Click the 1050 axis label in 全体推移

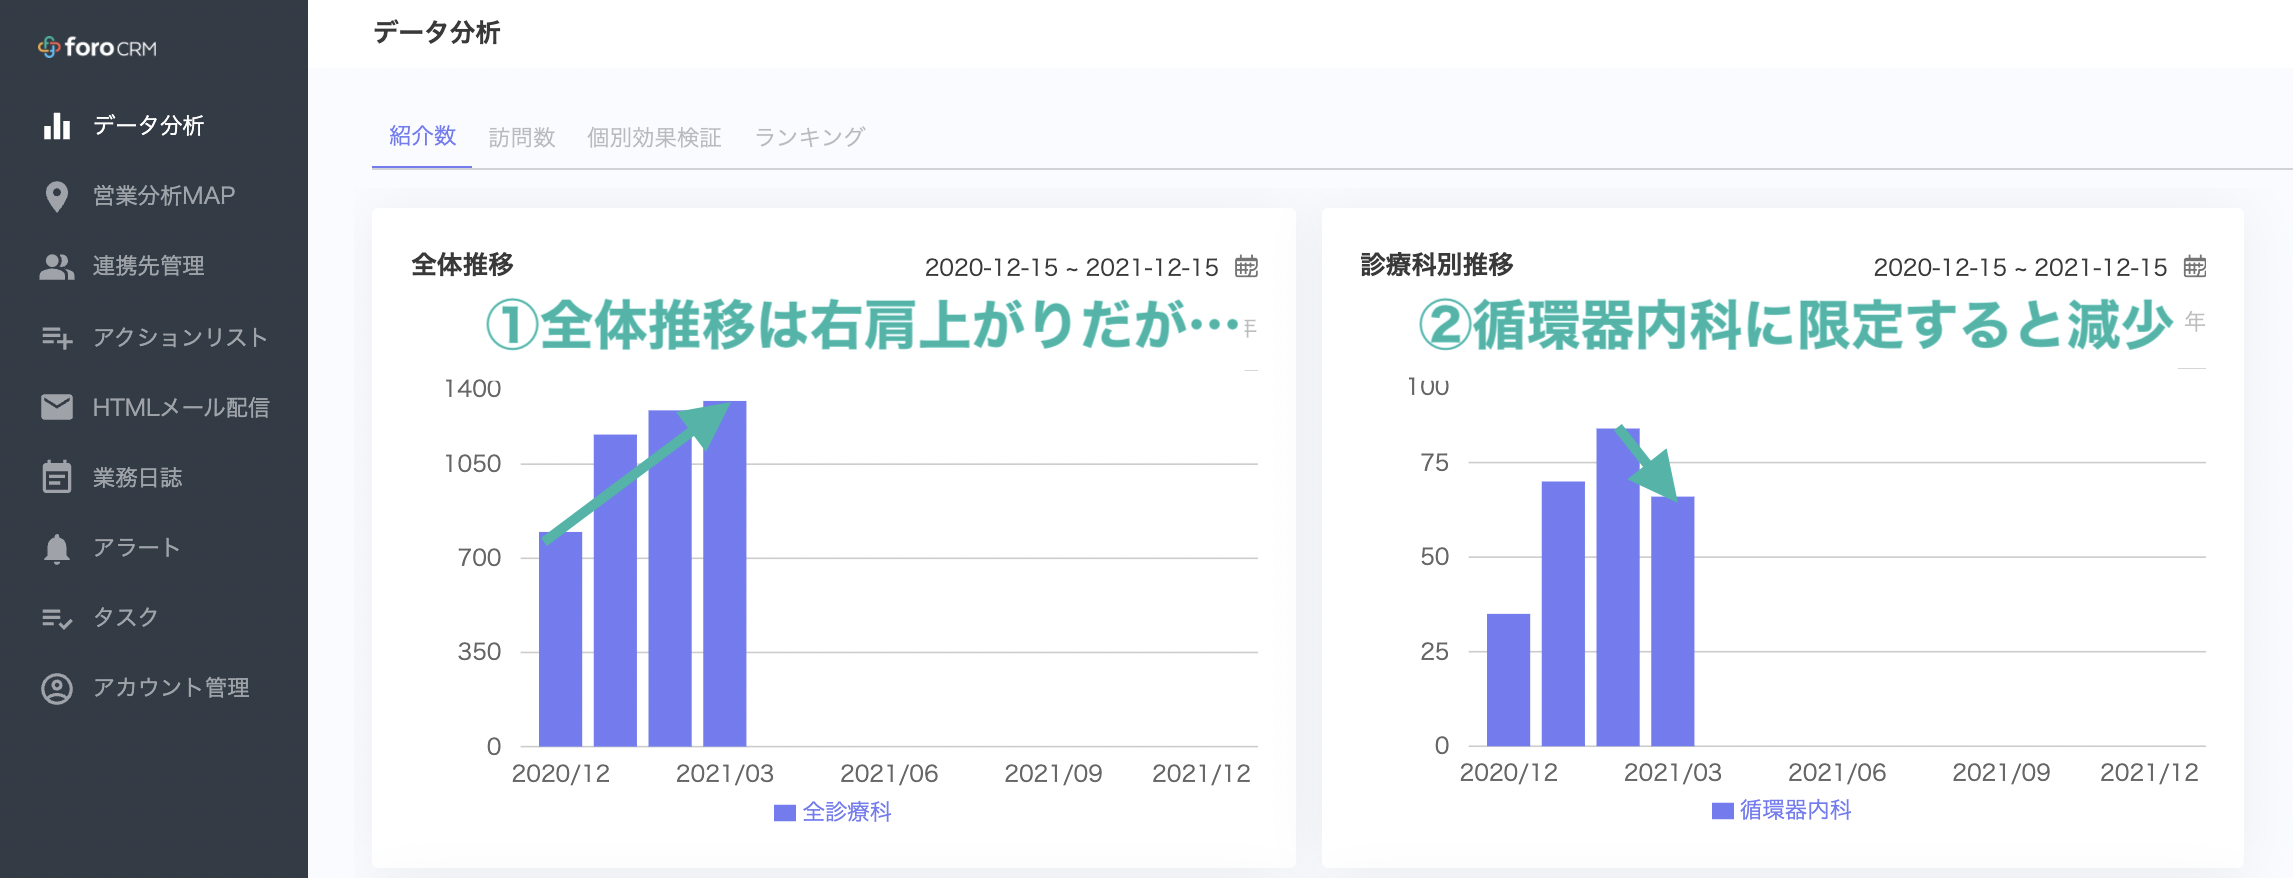pyautogui.click(x=472, y=464)
